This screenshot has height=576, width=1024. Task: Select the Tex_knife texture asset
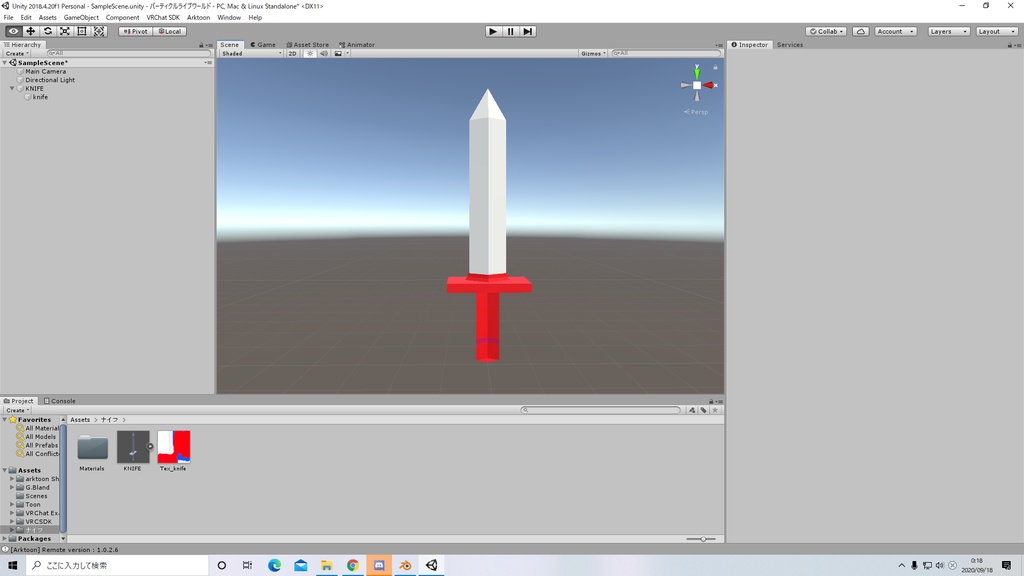(x=174, y=447)
